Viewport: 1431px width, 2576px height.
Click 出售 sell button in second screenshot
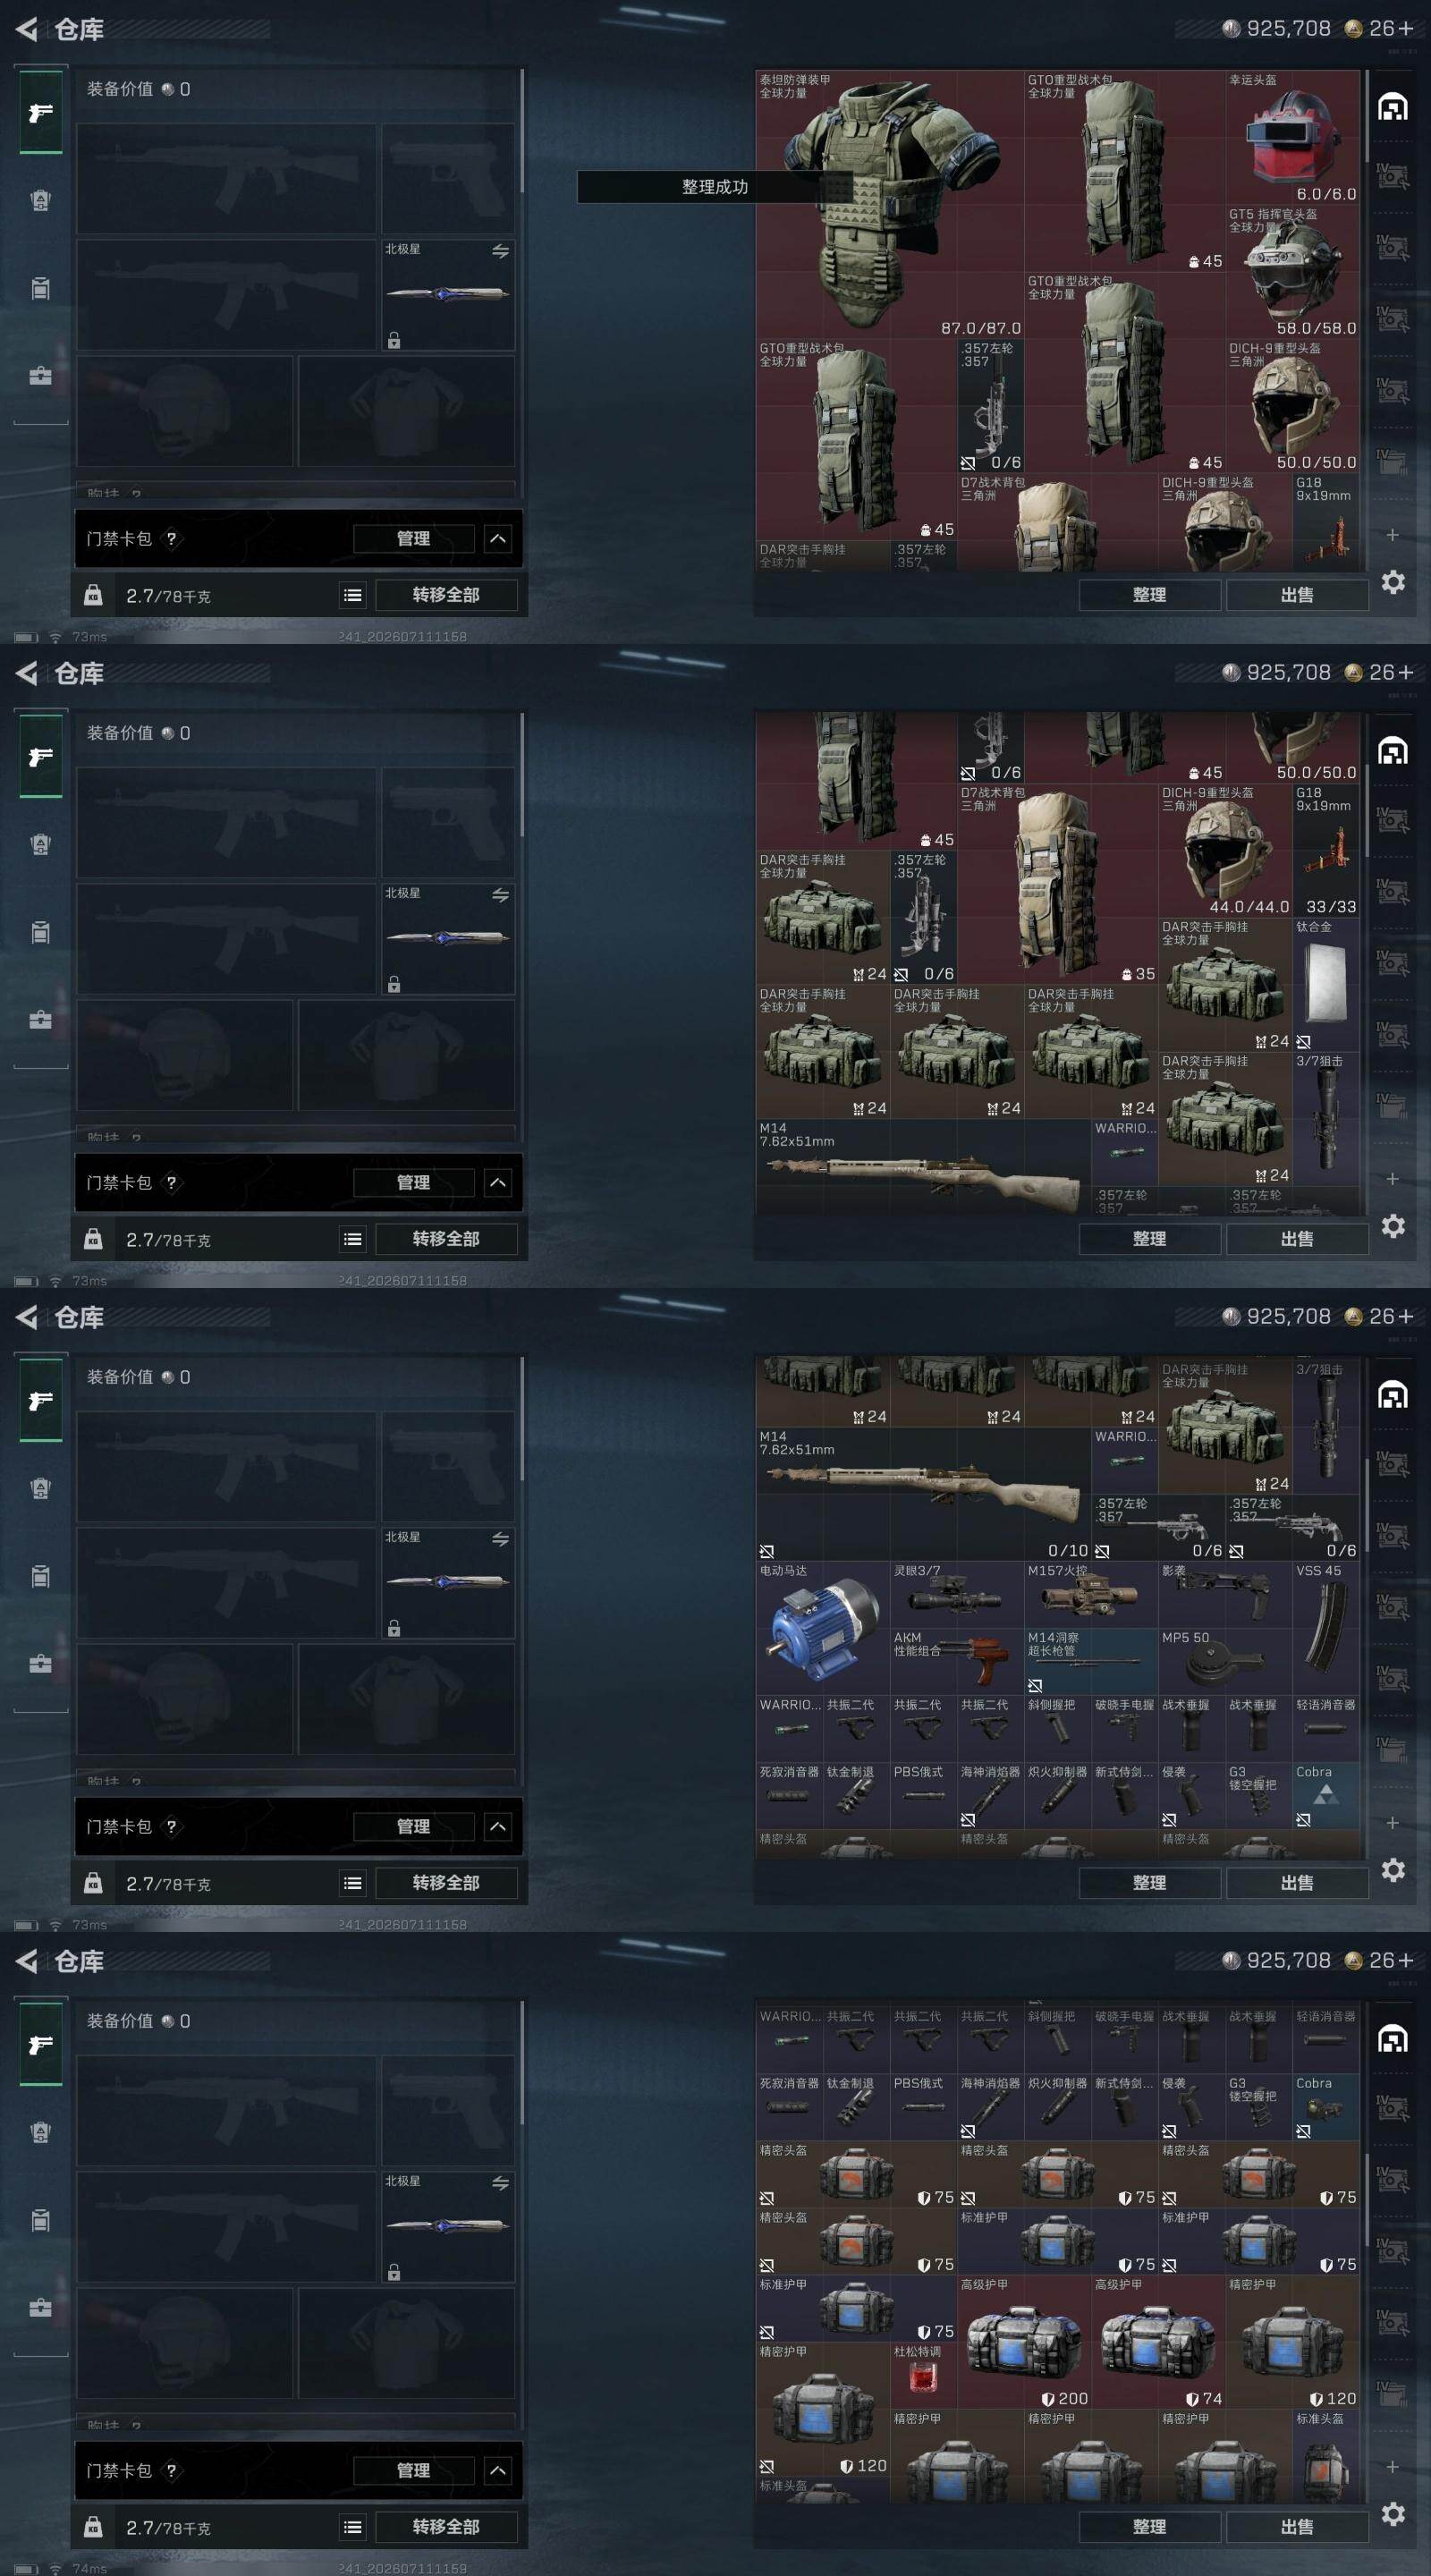tap(1297, 1239)
